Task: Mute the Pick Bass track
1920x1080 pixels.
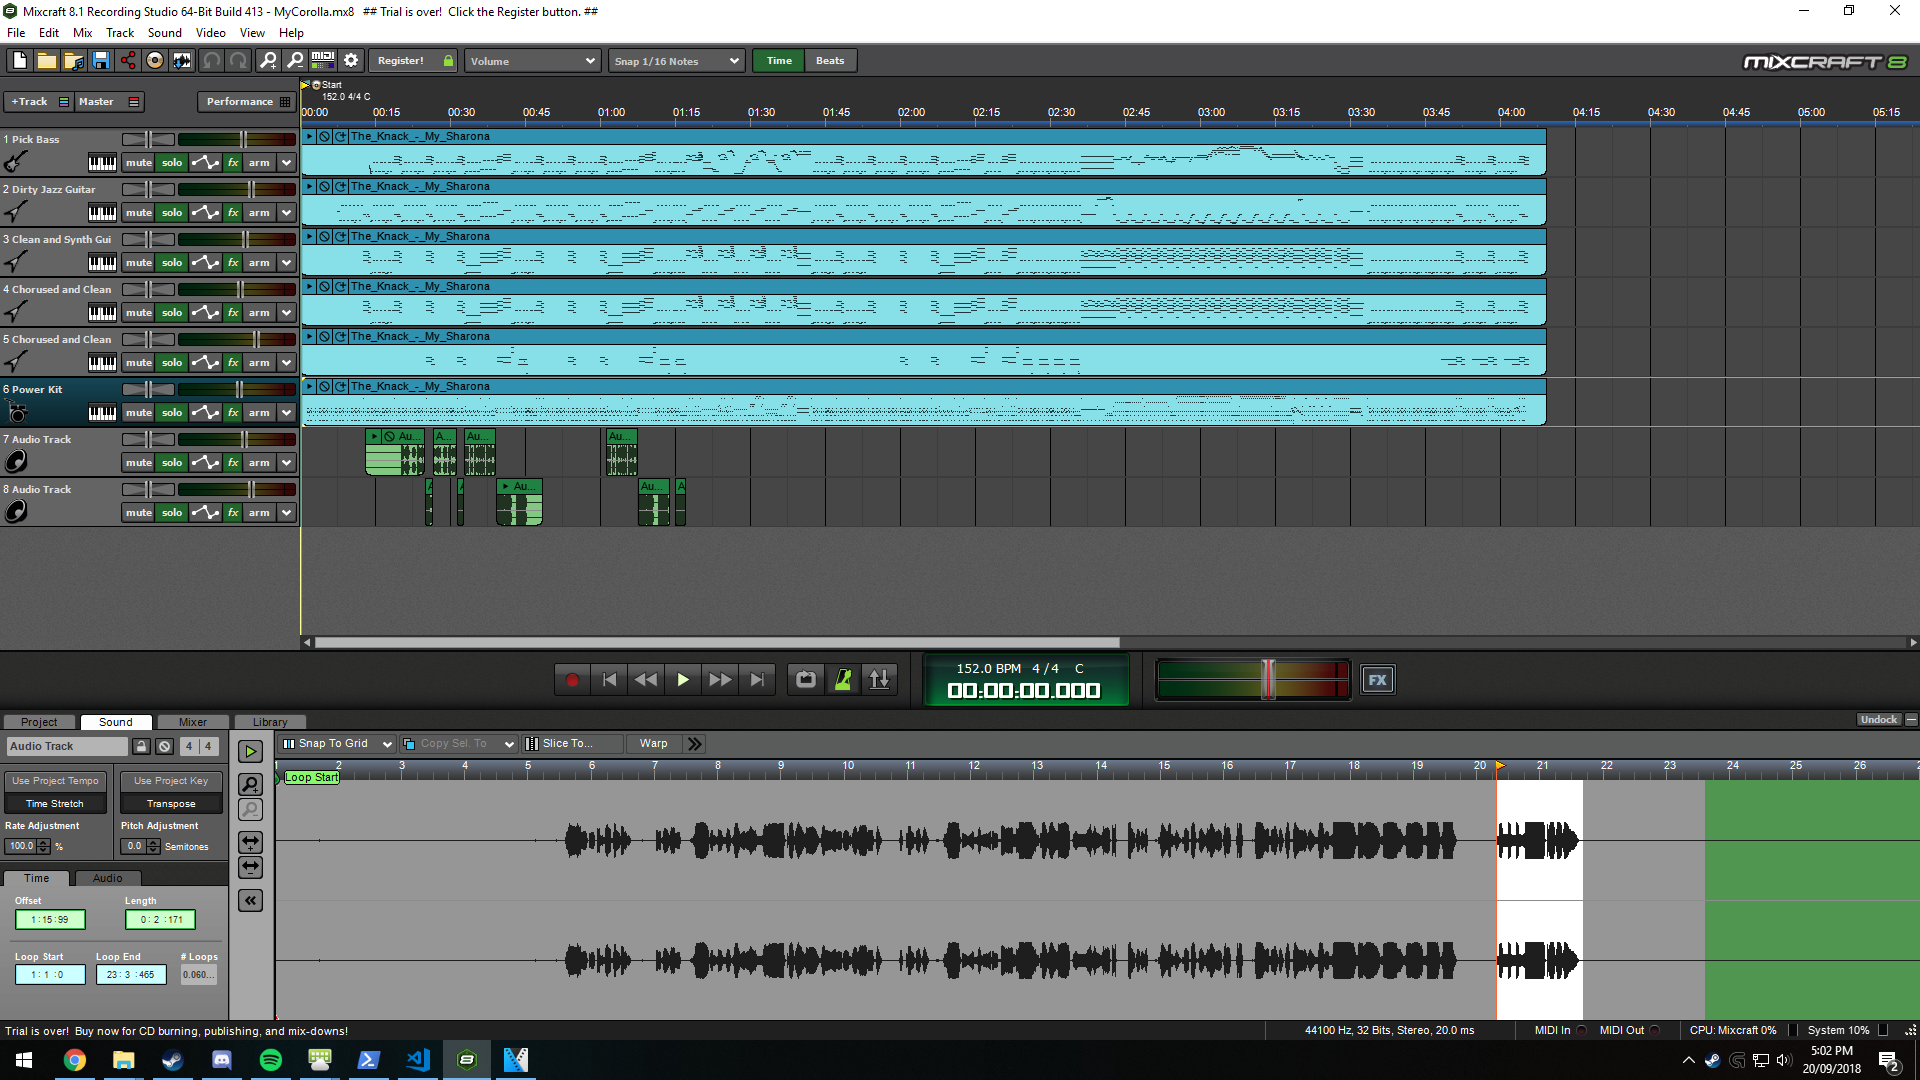Action: (139, 163)
